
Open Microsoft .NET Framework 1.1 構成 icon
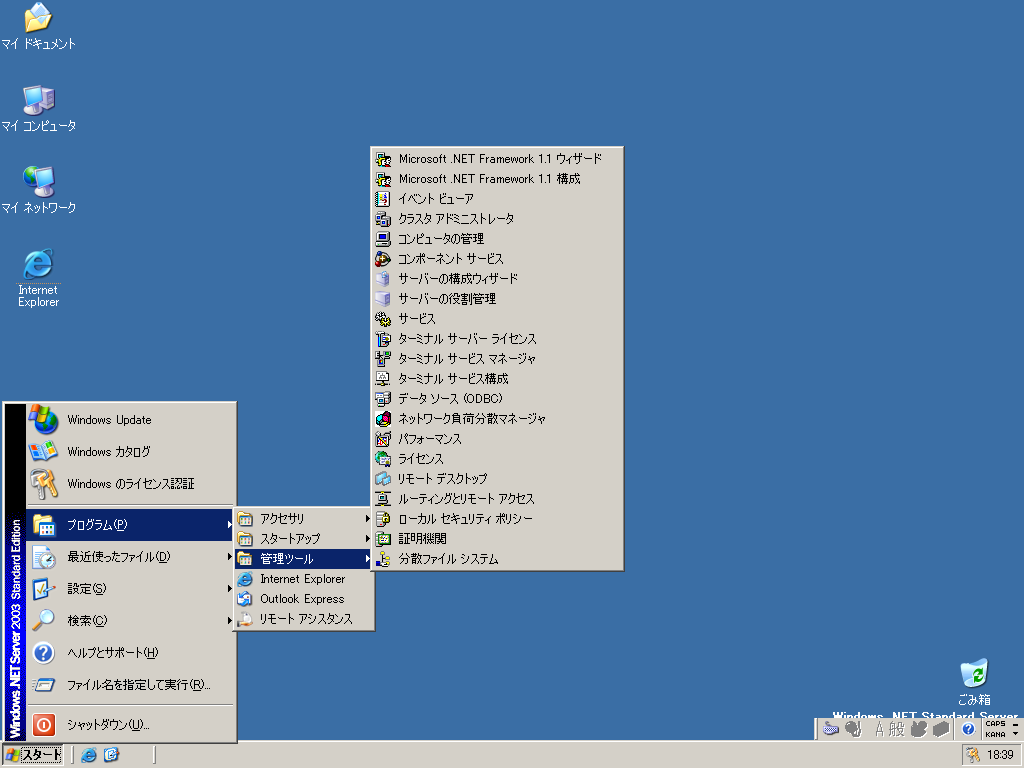(383, 179)
